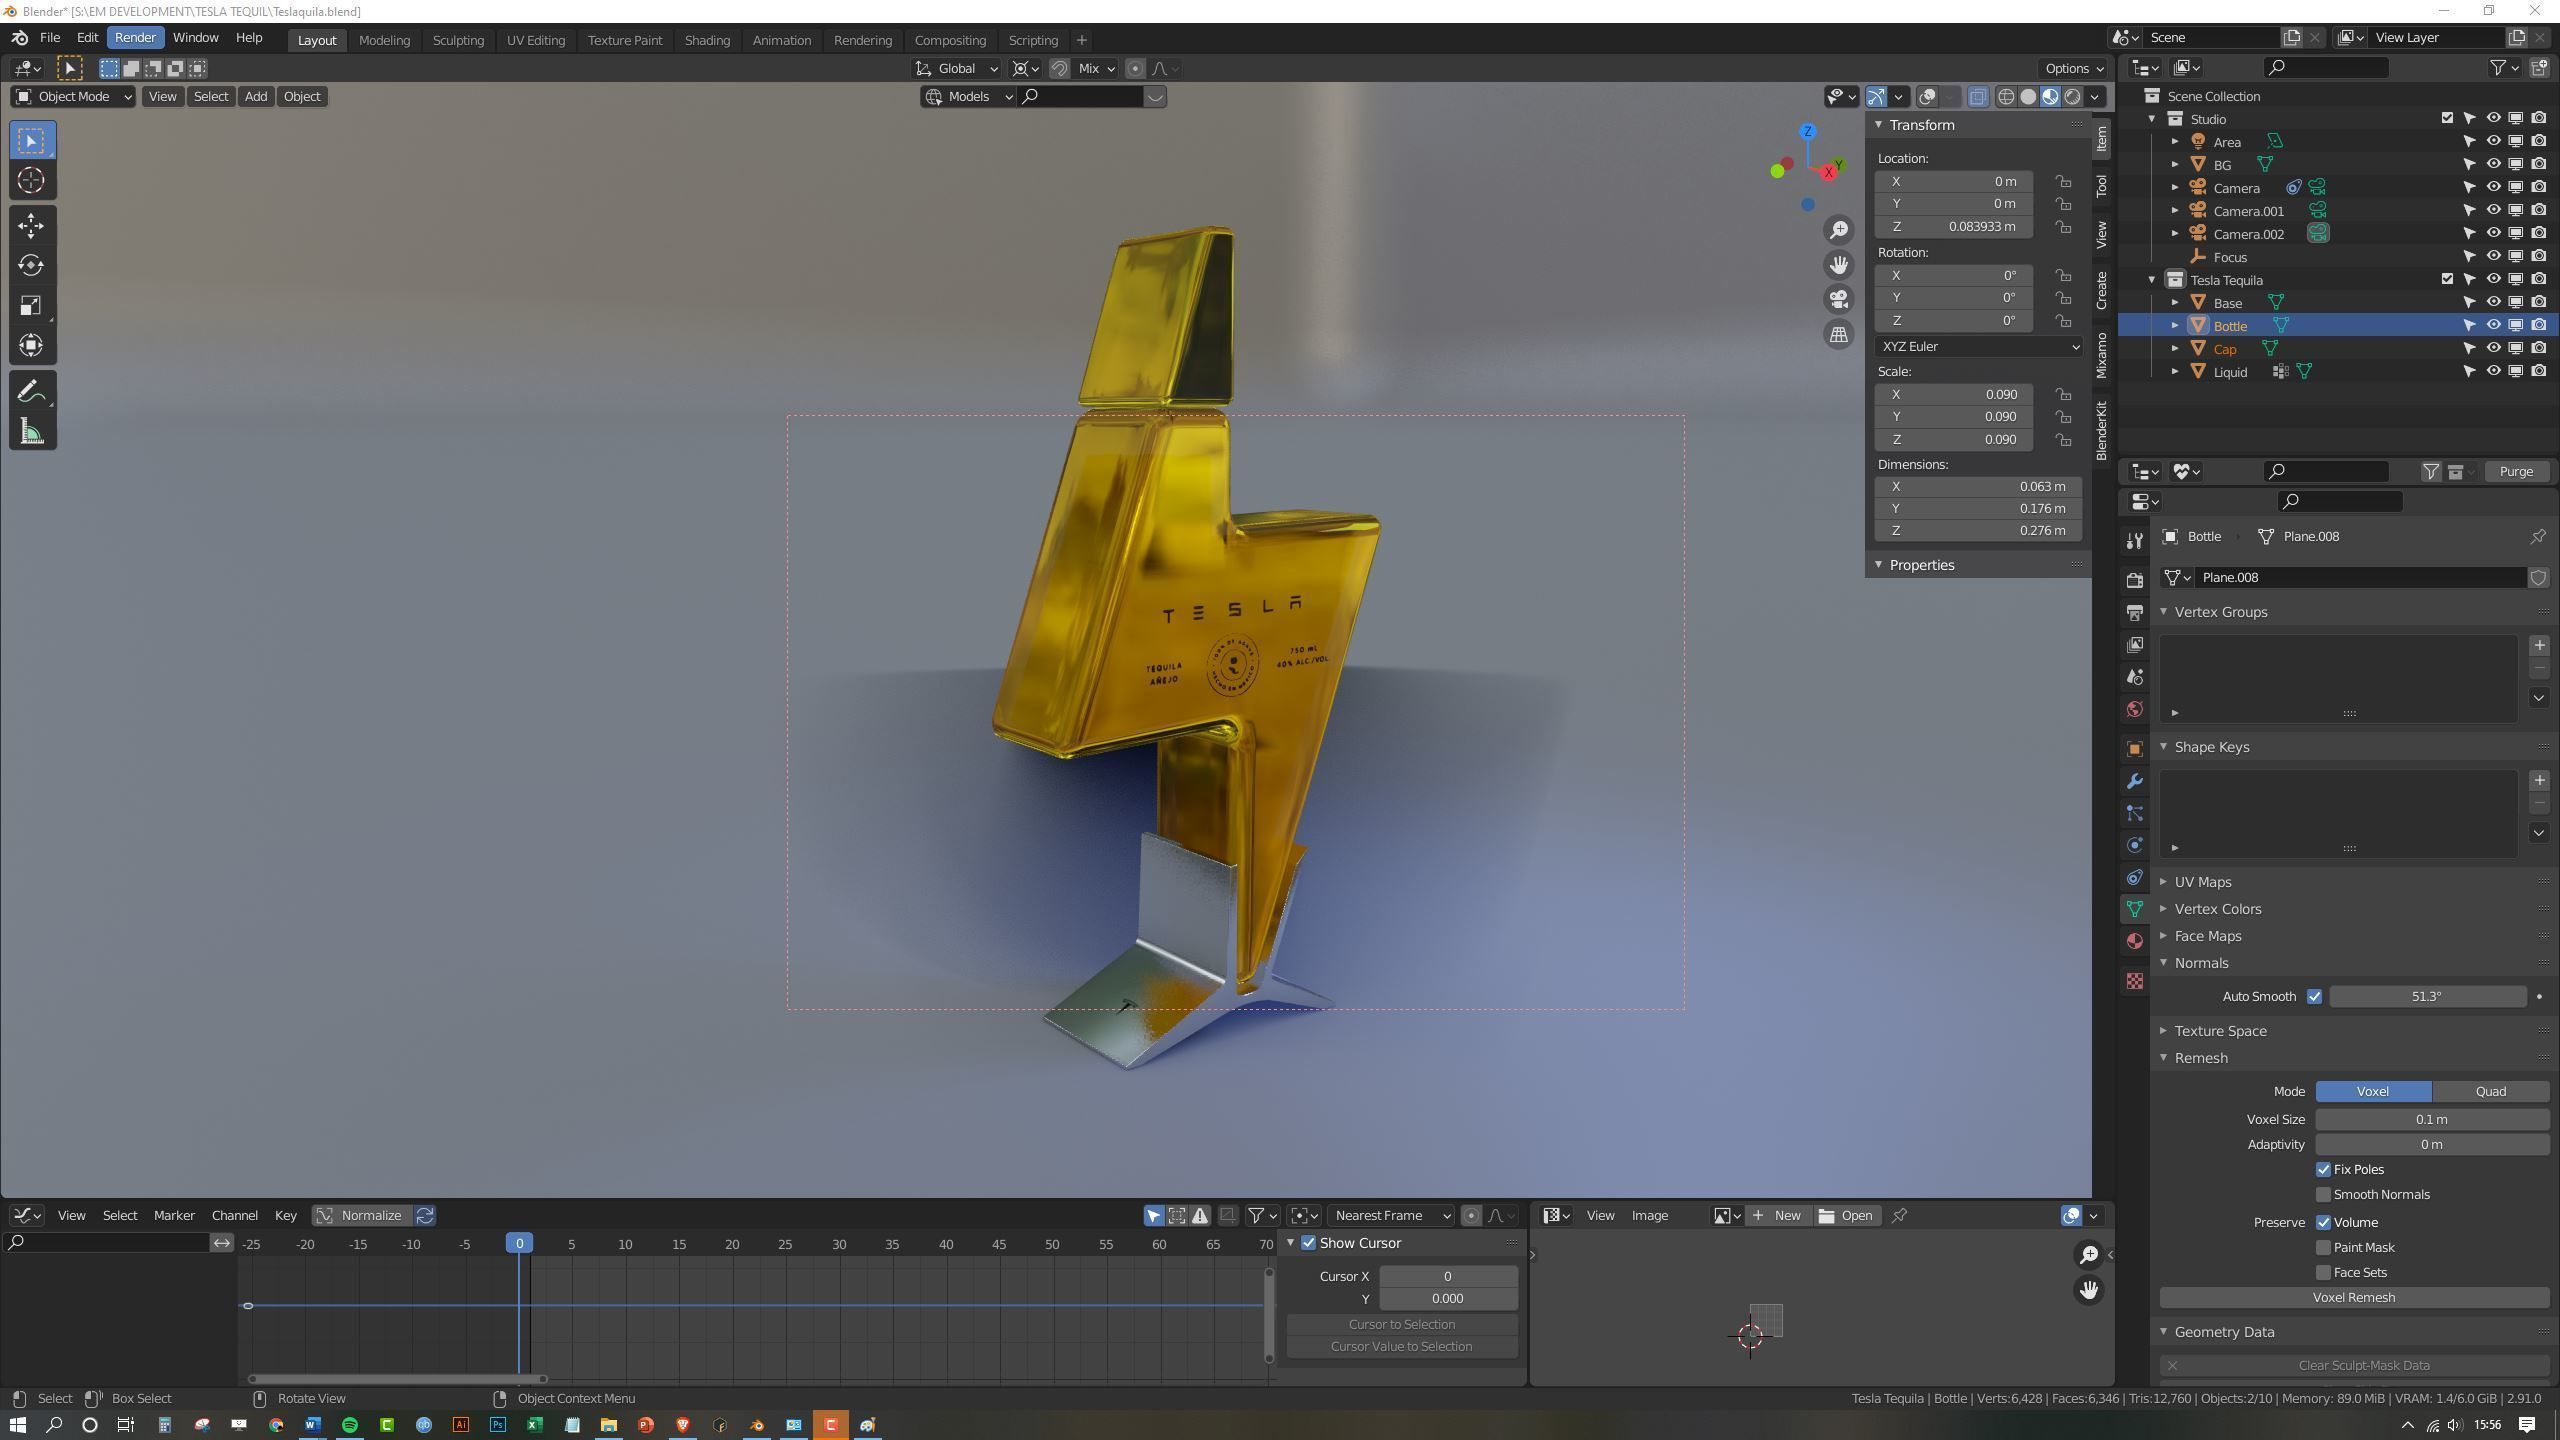Open the XYZ Euler rotation mode dropdown
Screen dimensions: 2560x1440
pos(1978,347)
